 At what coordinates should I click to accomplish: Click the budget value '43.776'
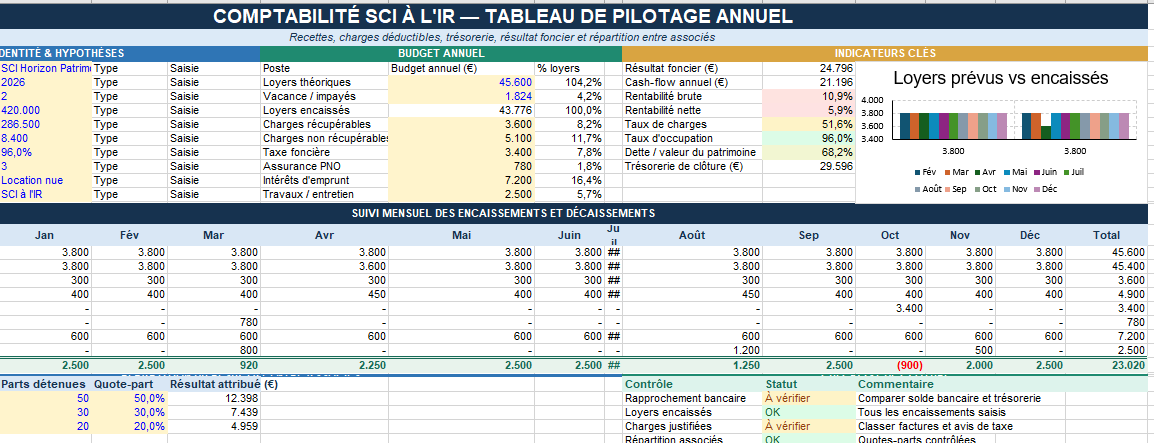(x=461, y=110)
